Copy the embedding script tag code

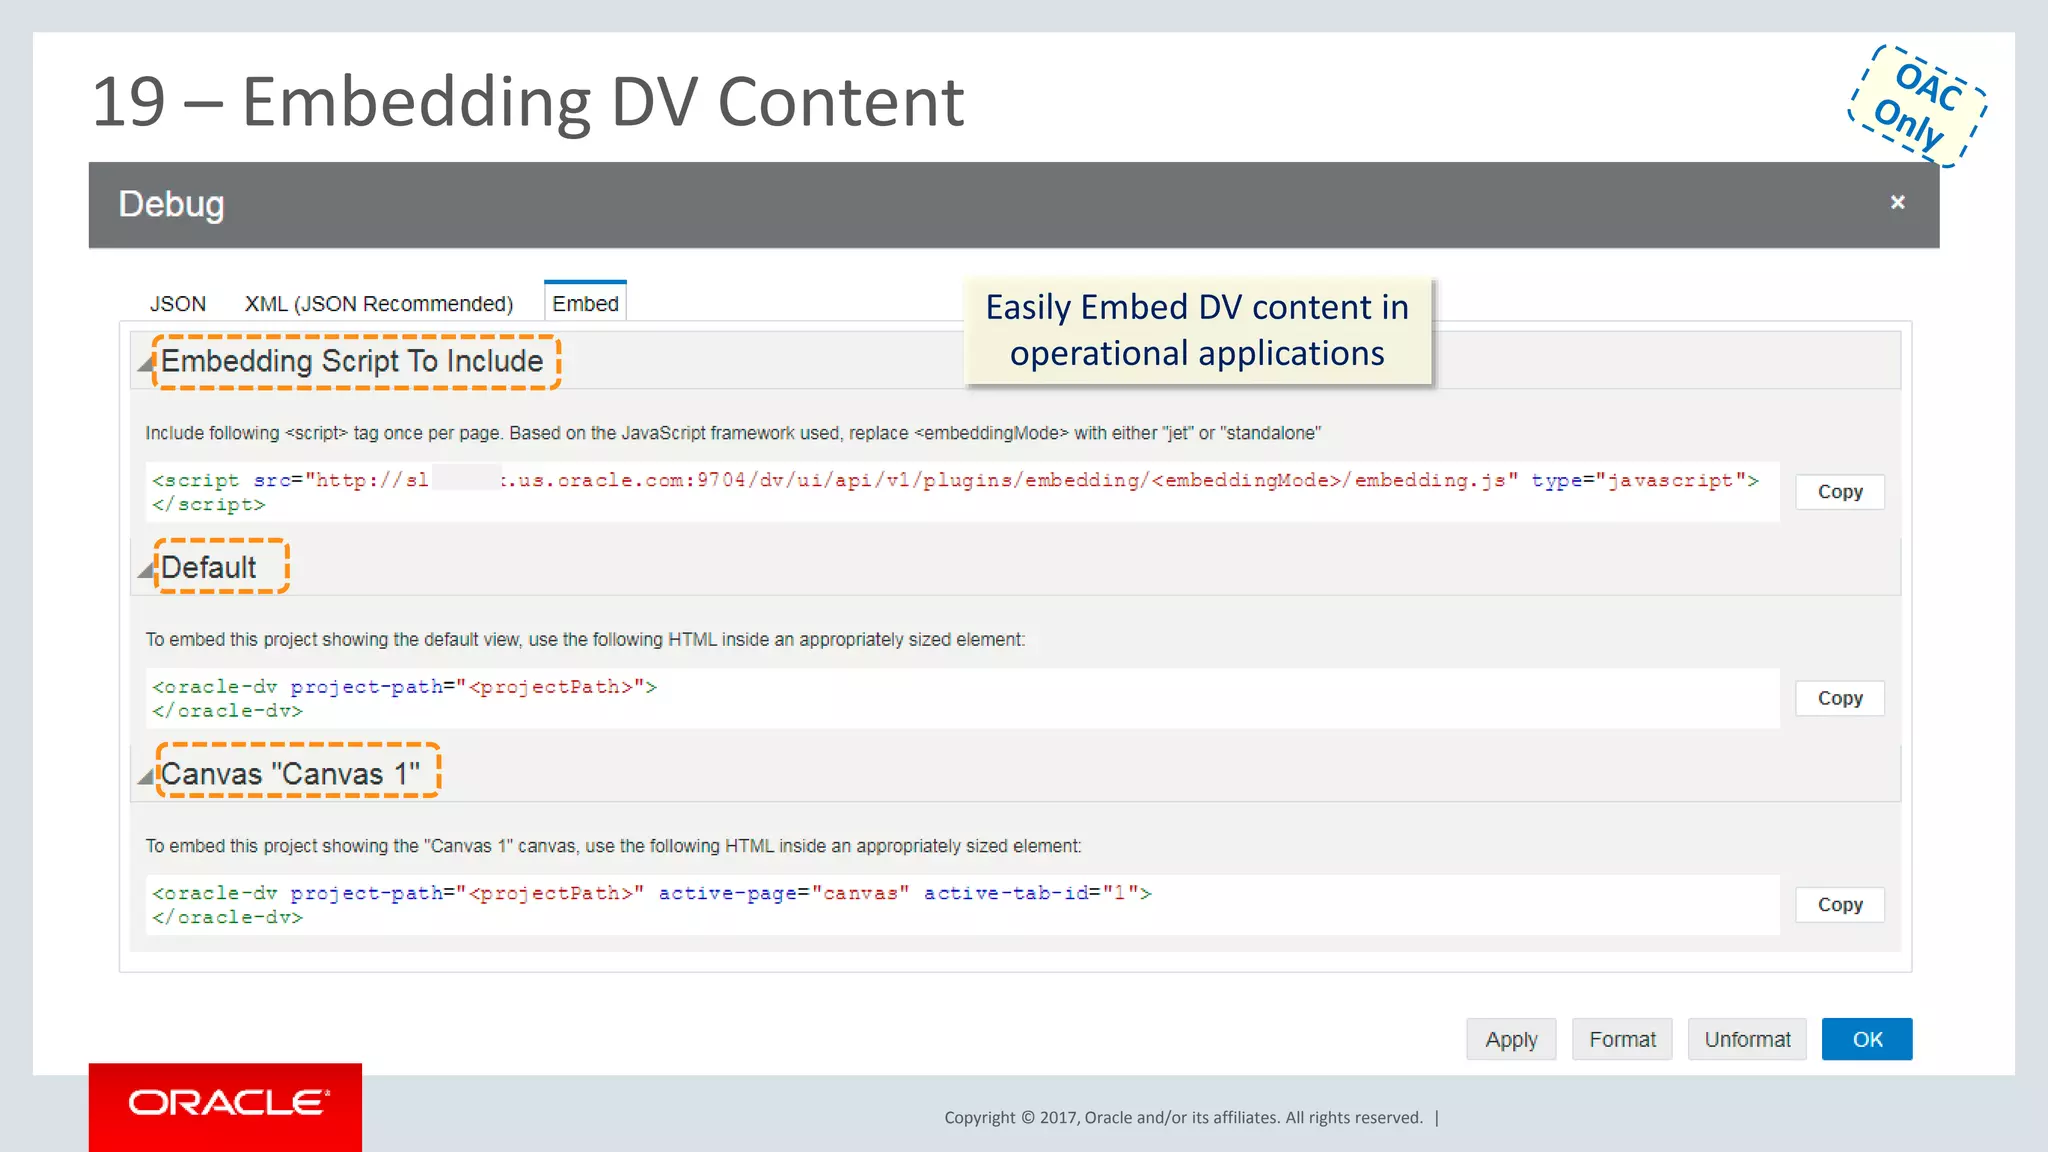click(1840, 492)
